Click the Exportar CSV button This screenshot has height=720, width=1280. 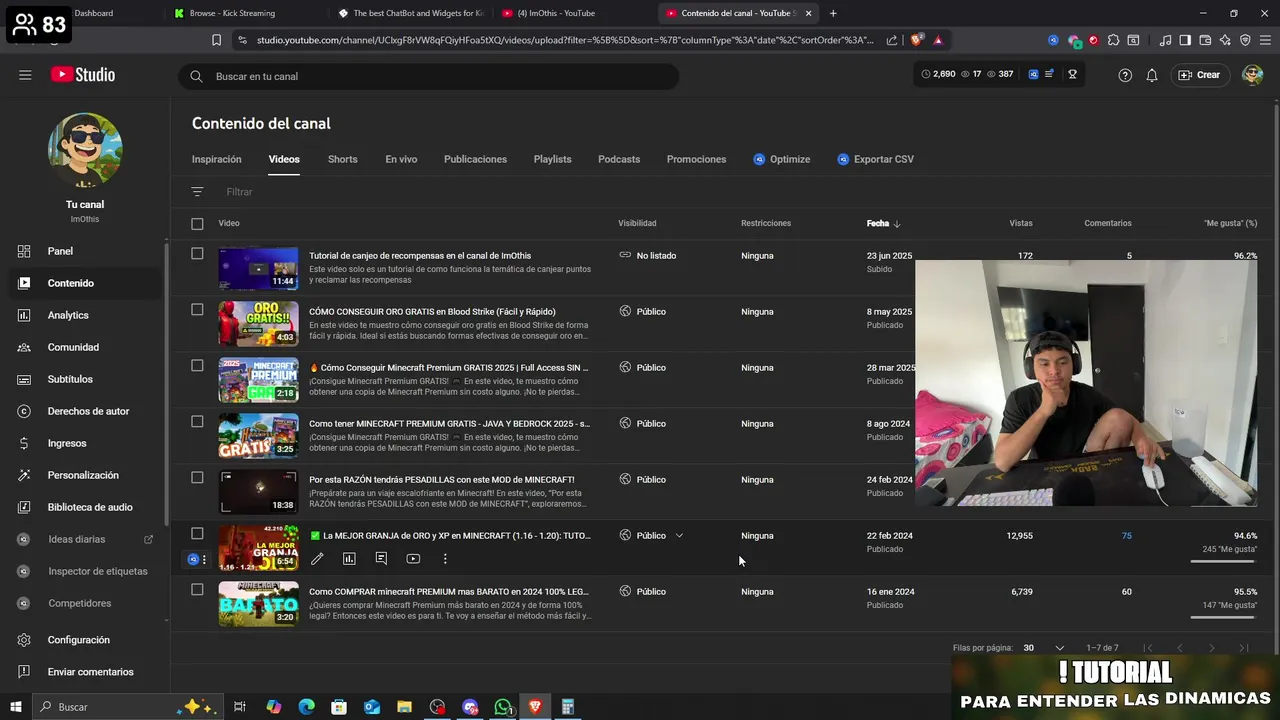(875, 159)
